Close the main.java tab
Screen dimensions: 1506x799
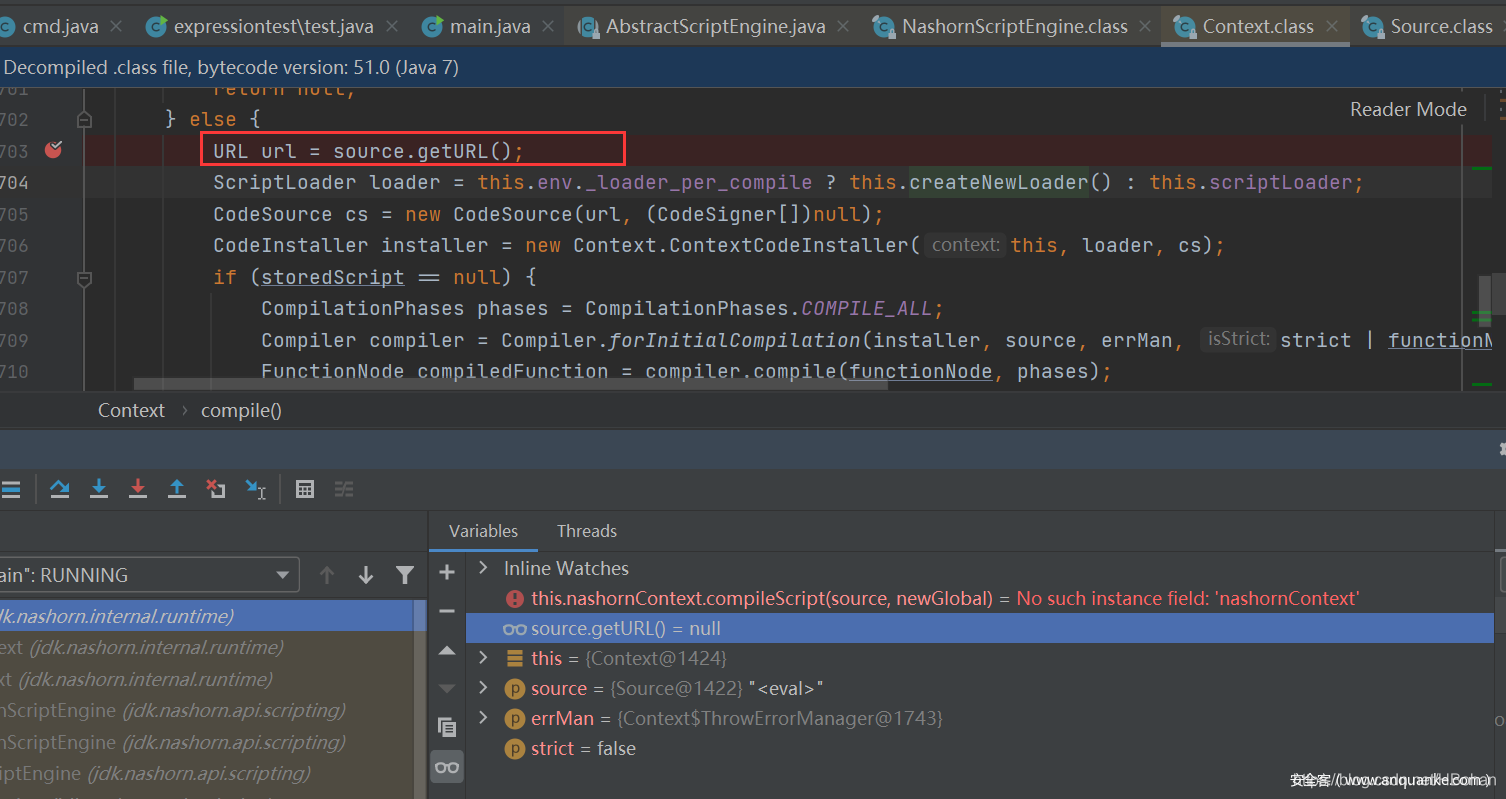[x=548, y=27]
